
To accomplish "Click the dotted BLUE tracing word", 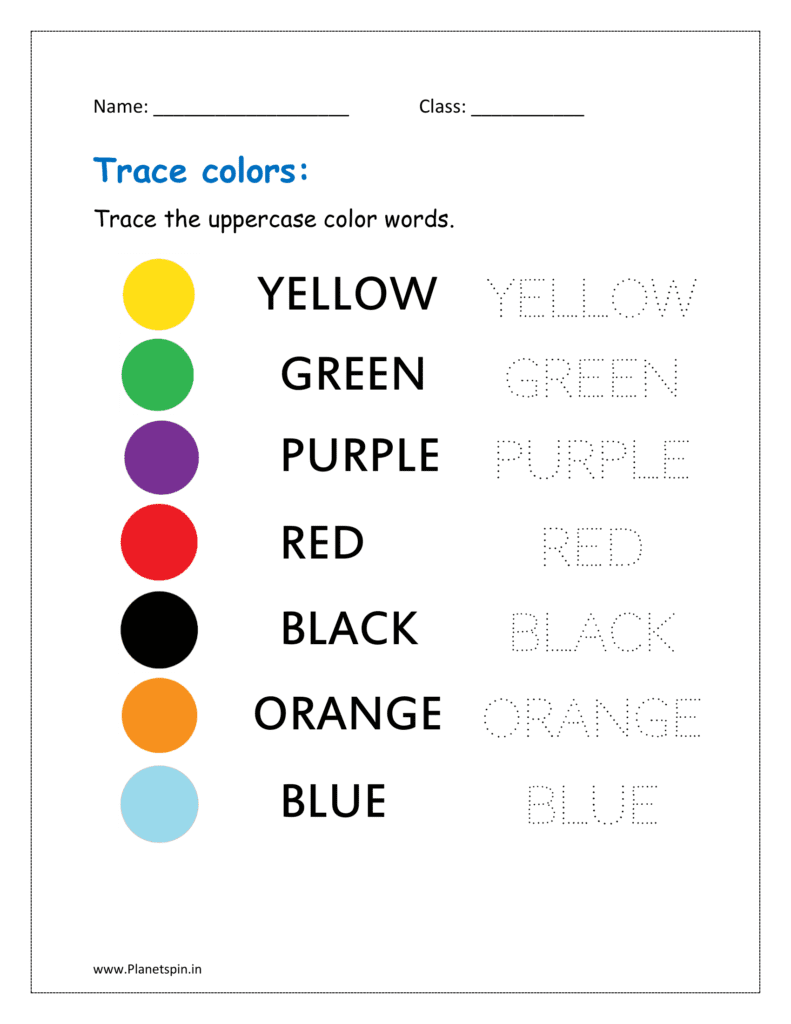I will pyautogui.click(x=591, y=804).
